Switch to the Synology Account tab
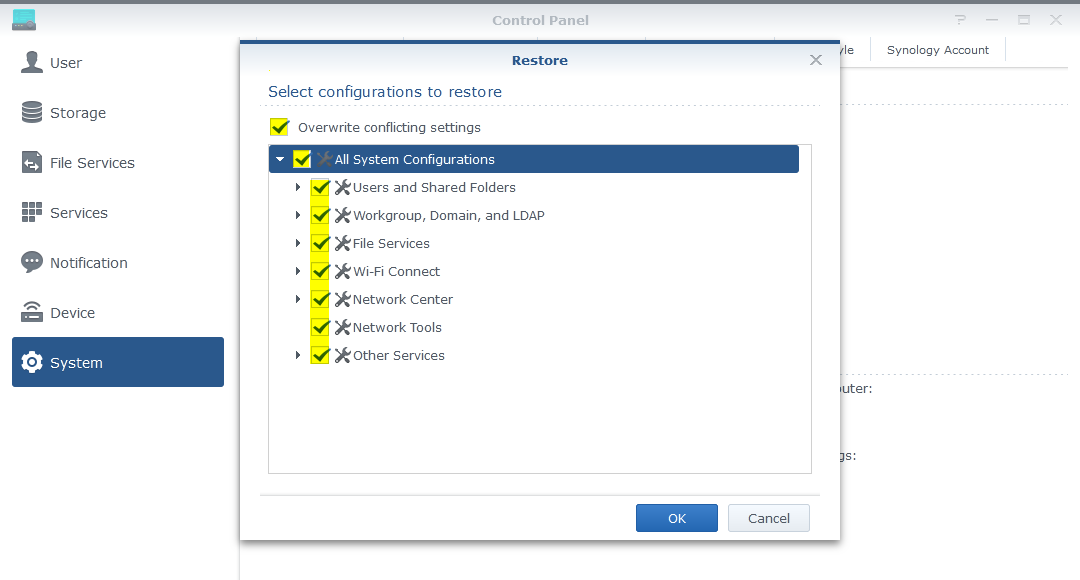Image resolution: width=1080 pixels, height=580 pixels. point(937,49)
